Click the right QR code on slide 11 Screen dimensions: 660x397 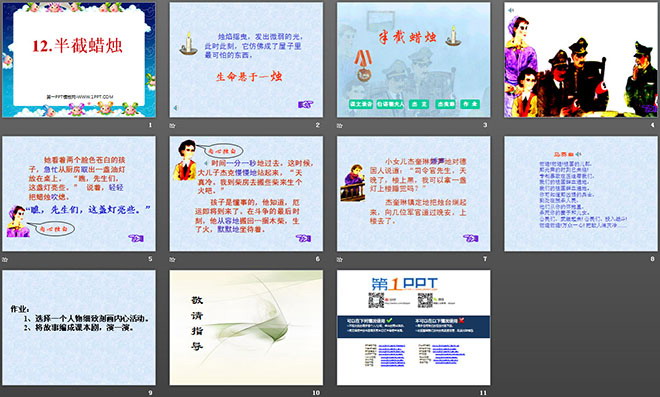(x=425, y=300)
